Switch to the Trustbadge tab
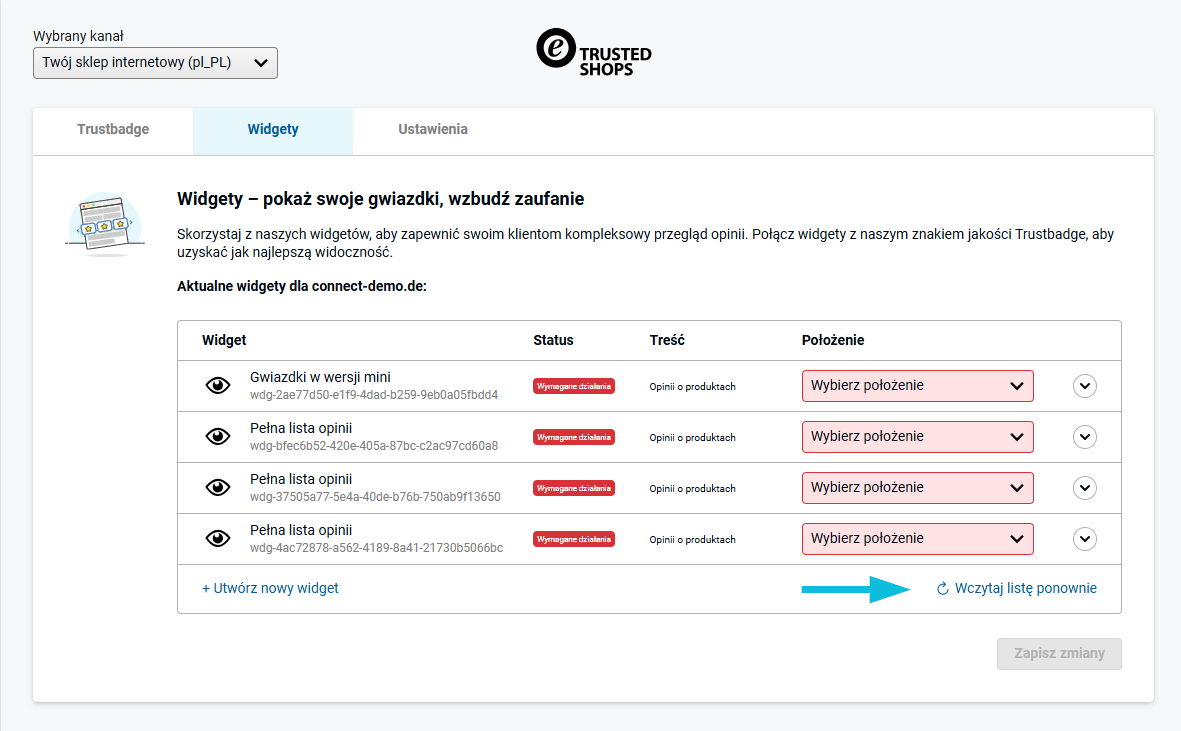Screen dimensions: 1181x731 coord(113,129)
